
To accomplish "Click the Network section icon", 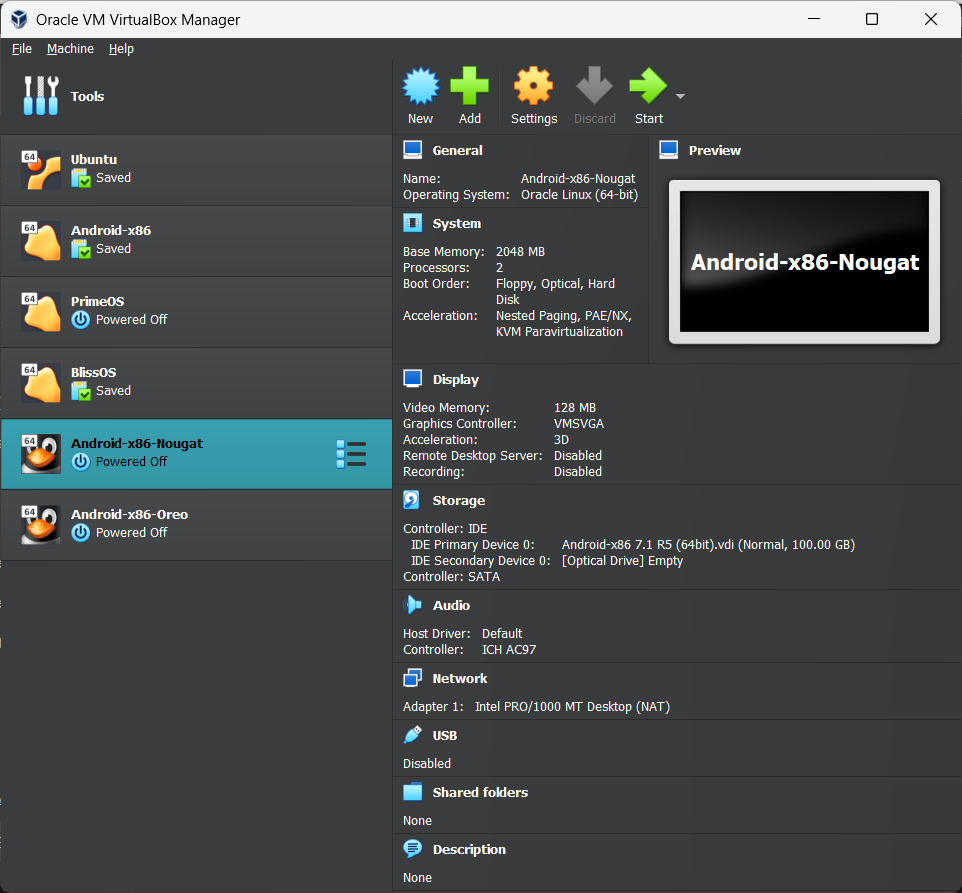I will tap(413, 678).
